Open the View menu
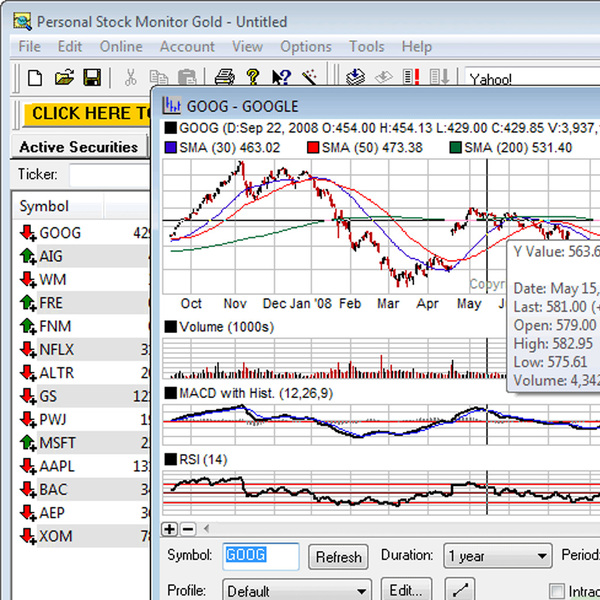Viewport: 600px width, 600px height. coord(247,47)
